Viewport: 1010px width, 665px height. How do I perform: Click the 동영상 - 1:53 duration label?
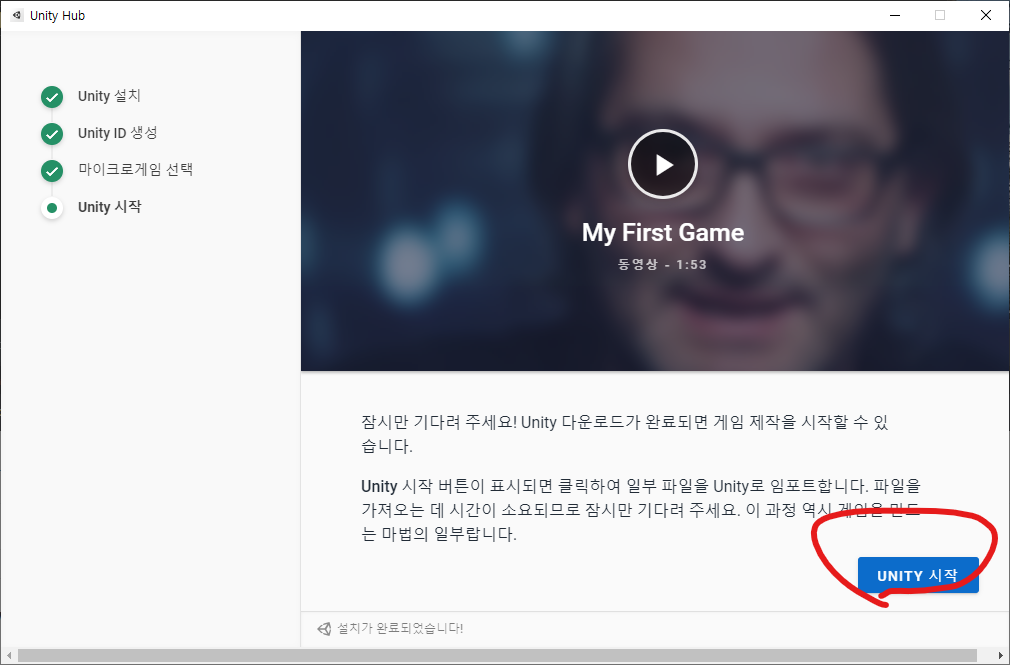click(x=662, y=264)
